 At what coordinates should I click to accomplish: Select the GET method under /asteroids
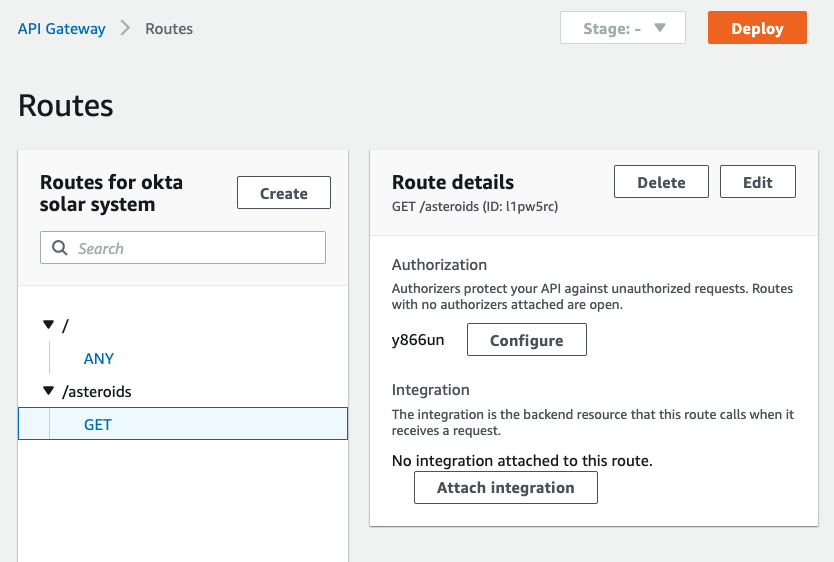click(x=183, y=424)
